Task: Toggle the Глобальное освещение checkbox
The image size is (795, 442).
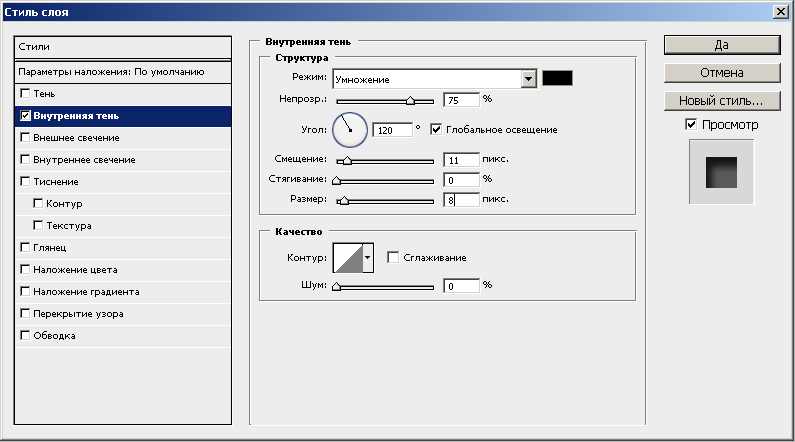Action: point(436,130)
